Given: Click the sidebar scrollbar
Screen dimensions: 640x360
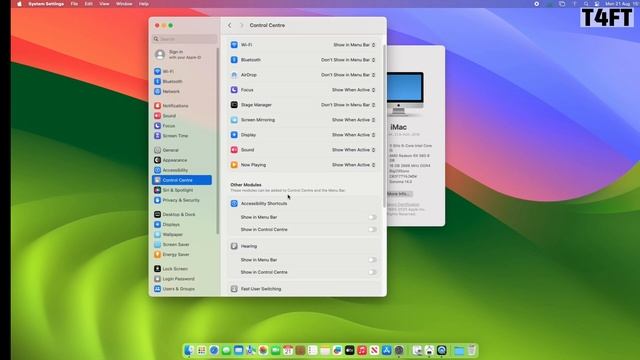Looking at the screenshot, I should coord(218,141).
